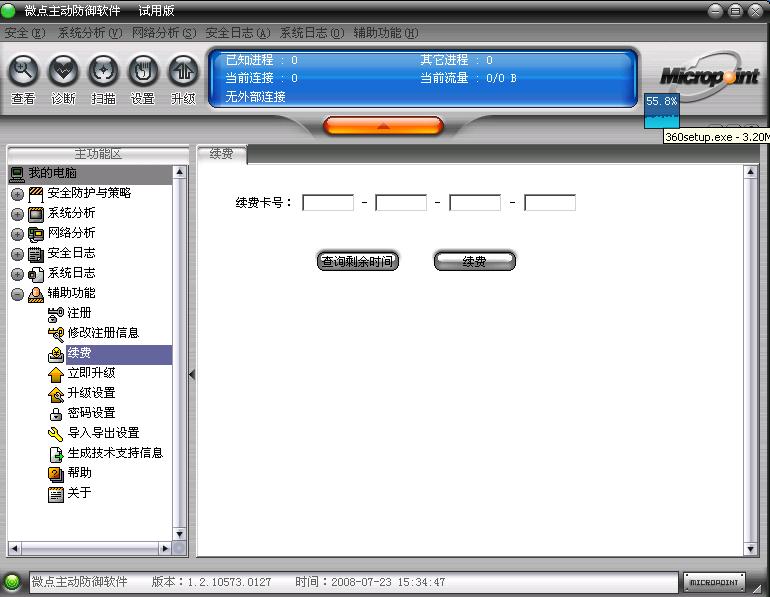Collapse the 辅助功能 tree node

(x=17, y=295)
